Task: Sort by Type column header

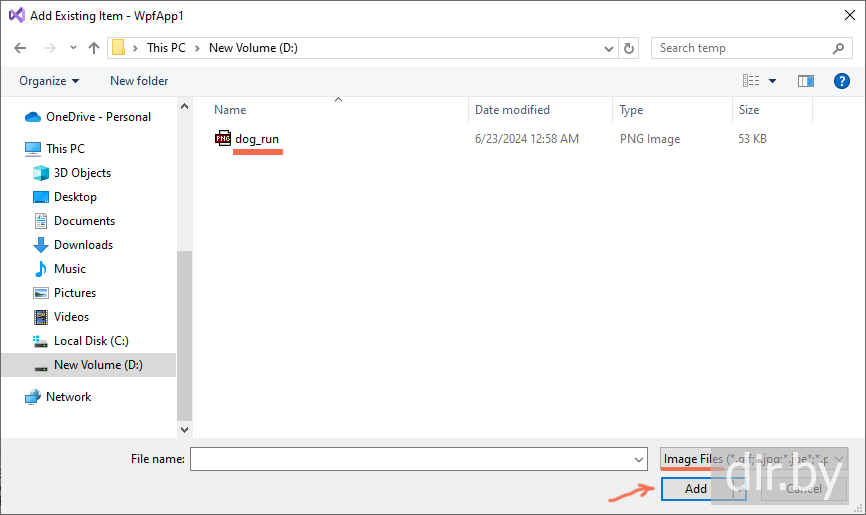Action: click(x=631, y=110)
